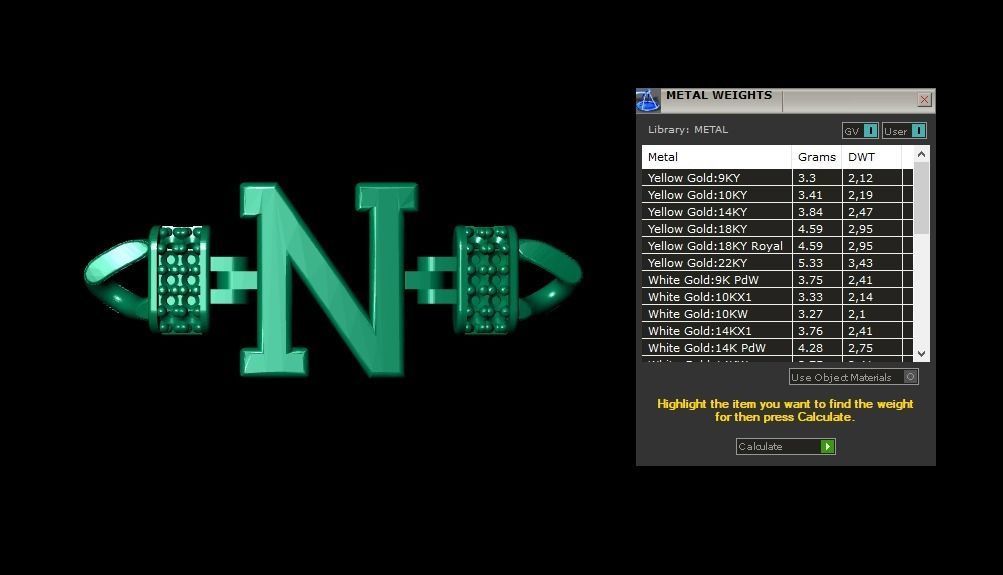Click the 4.28 grams value
Image resolution: width=1003 pixels, height=575 pixels.
point(810,348)
